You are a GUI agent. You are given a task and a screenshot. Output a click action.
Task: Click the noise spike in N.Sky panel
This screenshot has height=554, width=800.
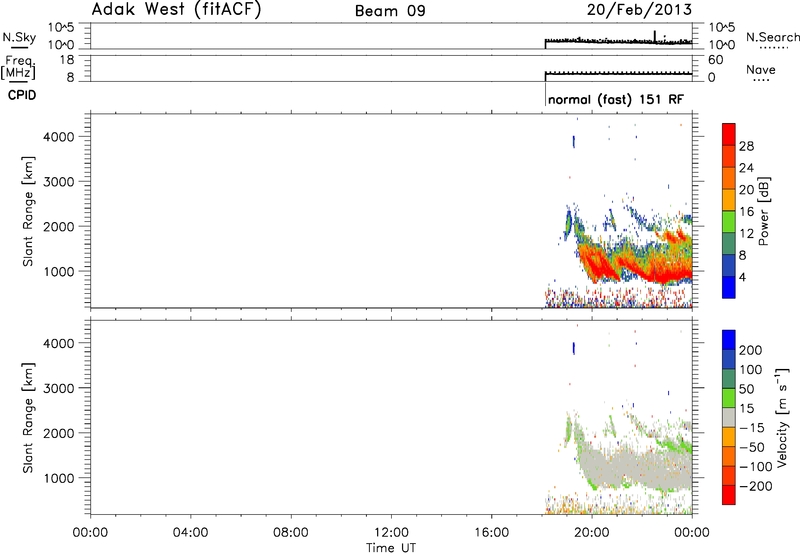(655, 36)
